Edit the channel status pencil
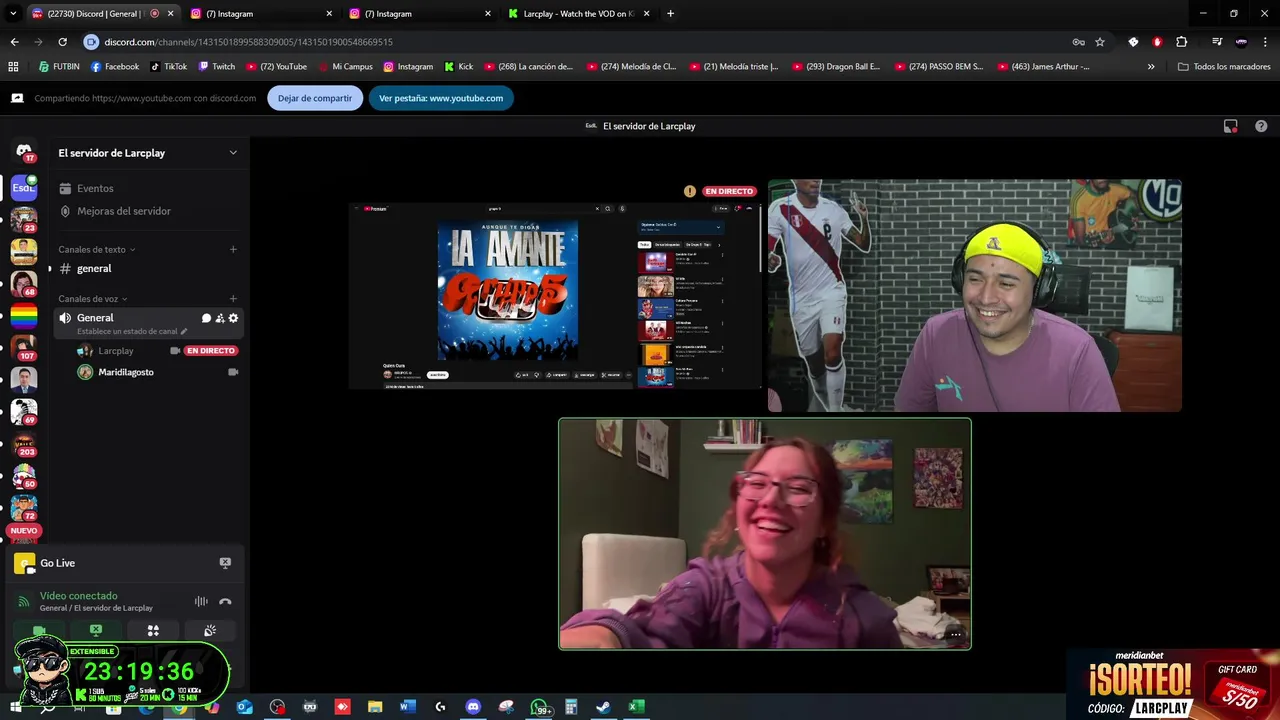The width and height of the screenshot is (1280, 720). click(x=183, y=331)
